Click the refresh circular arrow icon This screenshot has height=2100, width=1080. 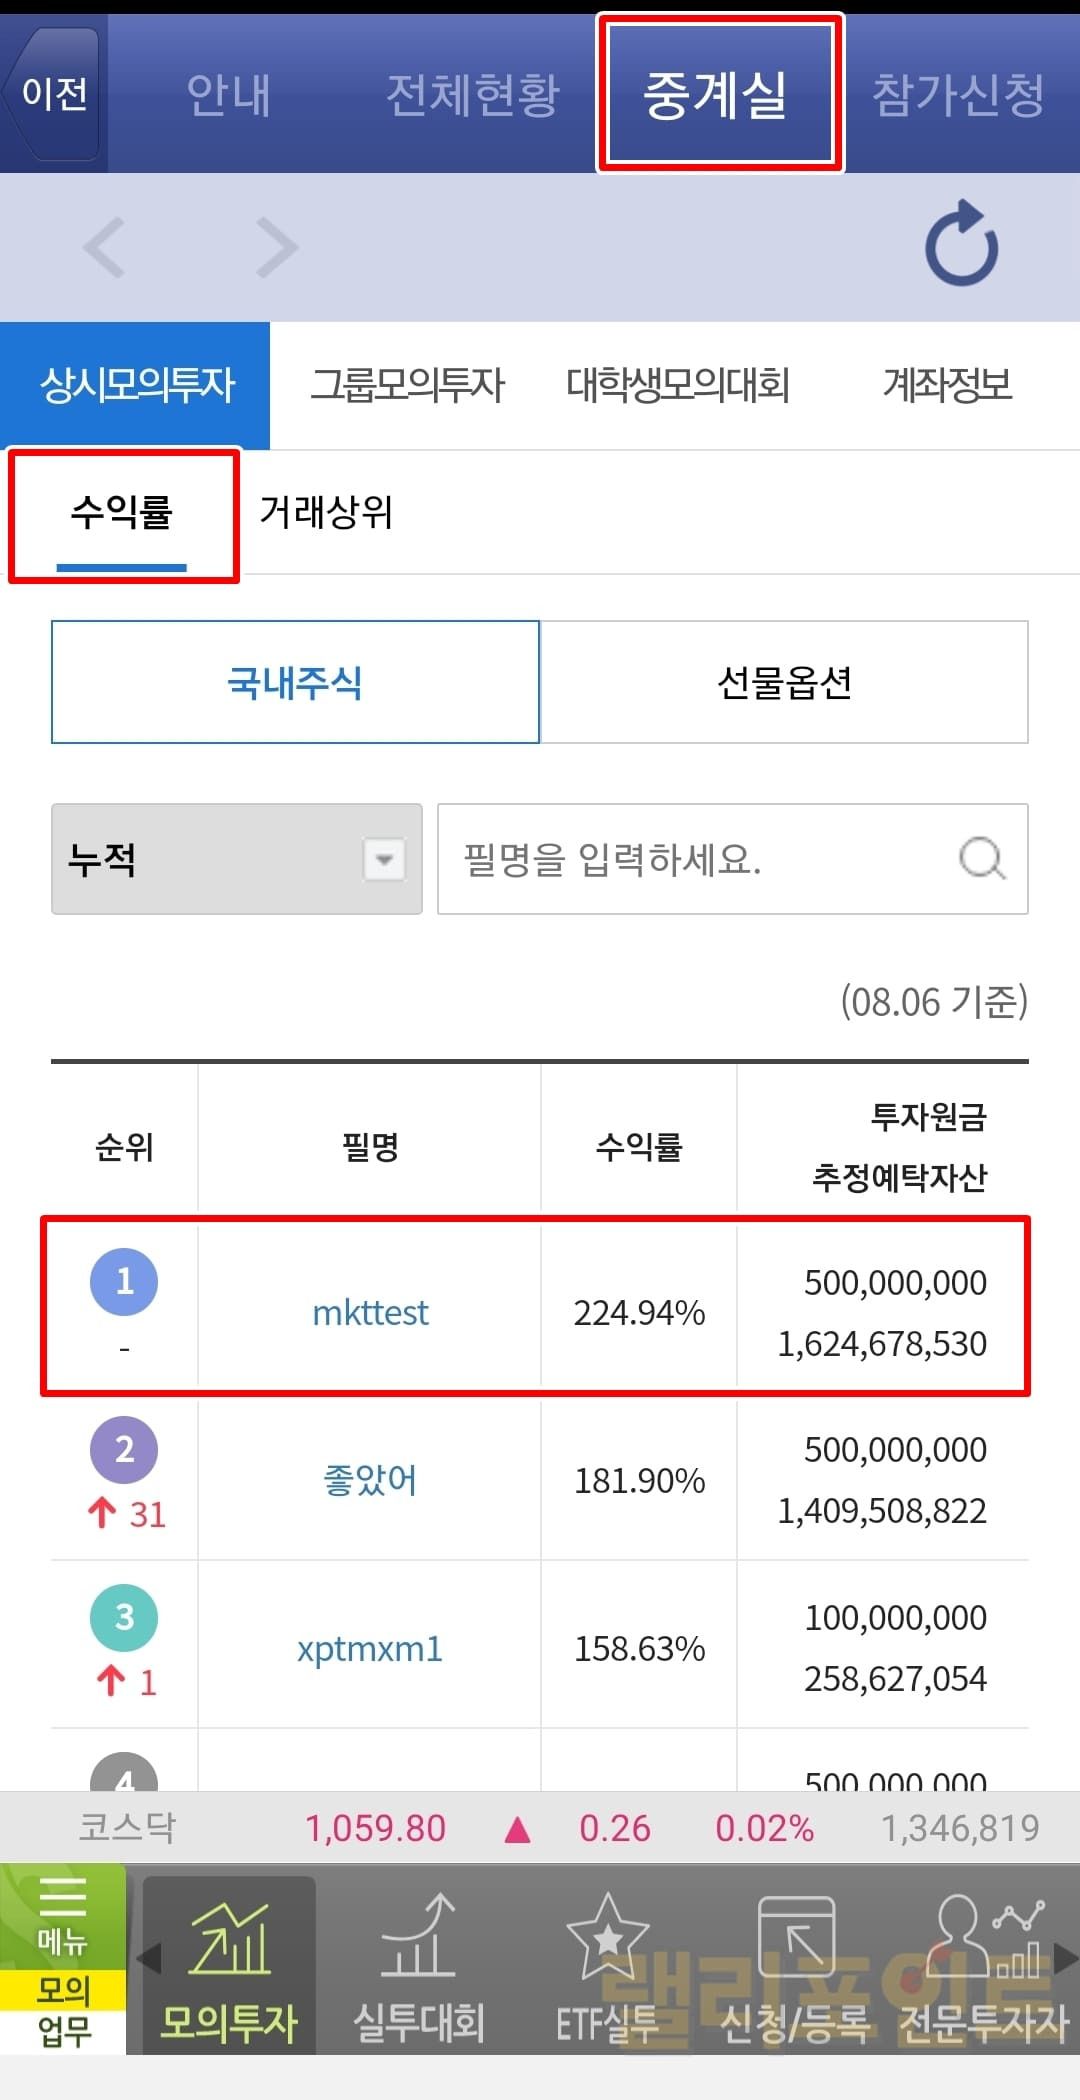961,245
